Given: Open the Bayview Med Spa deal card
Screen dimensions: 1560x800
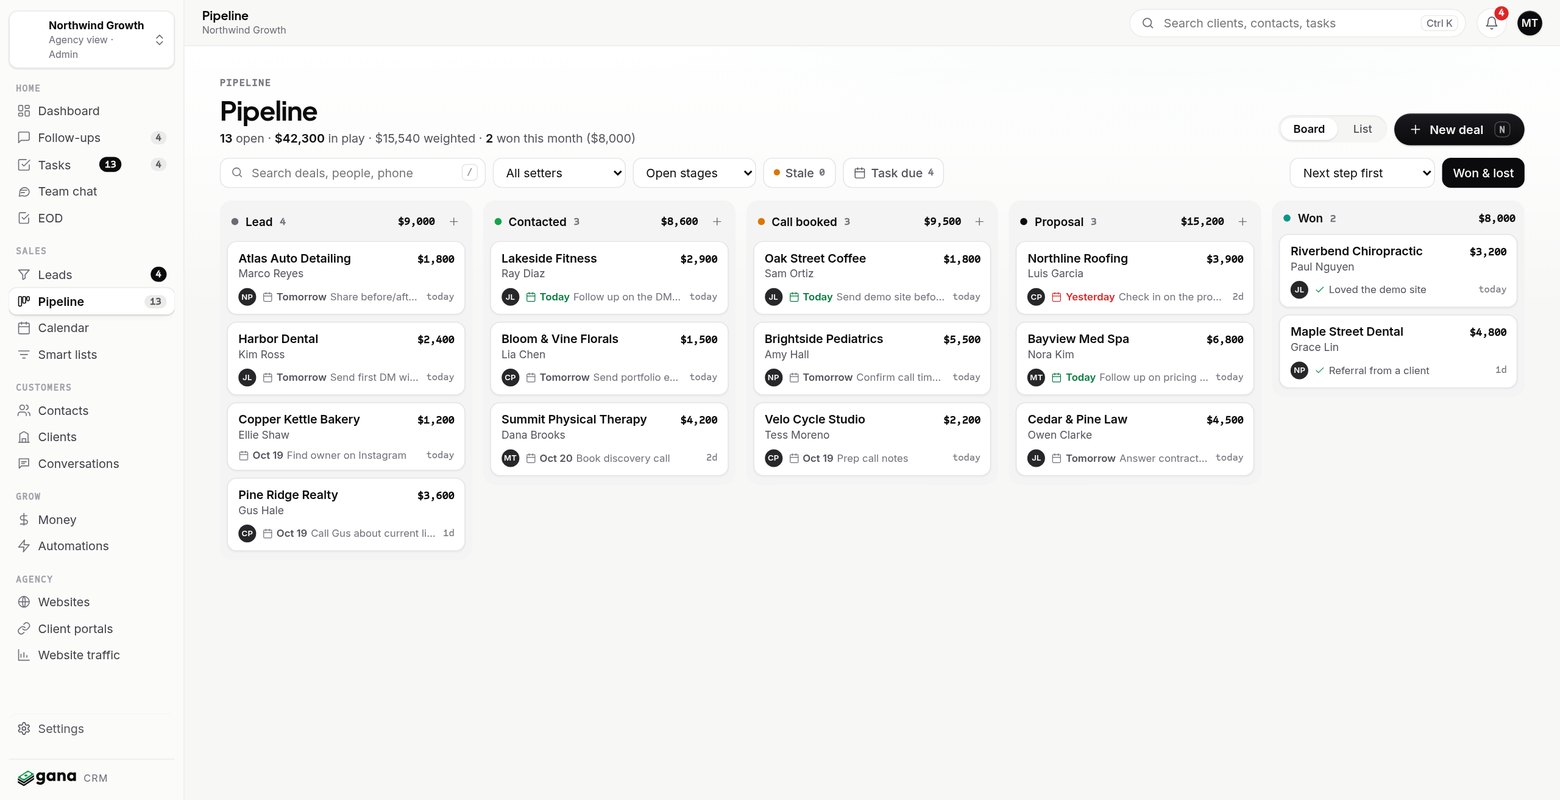Looking at the screenshot, I should coord(1135,358).
